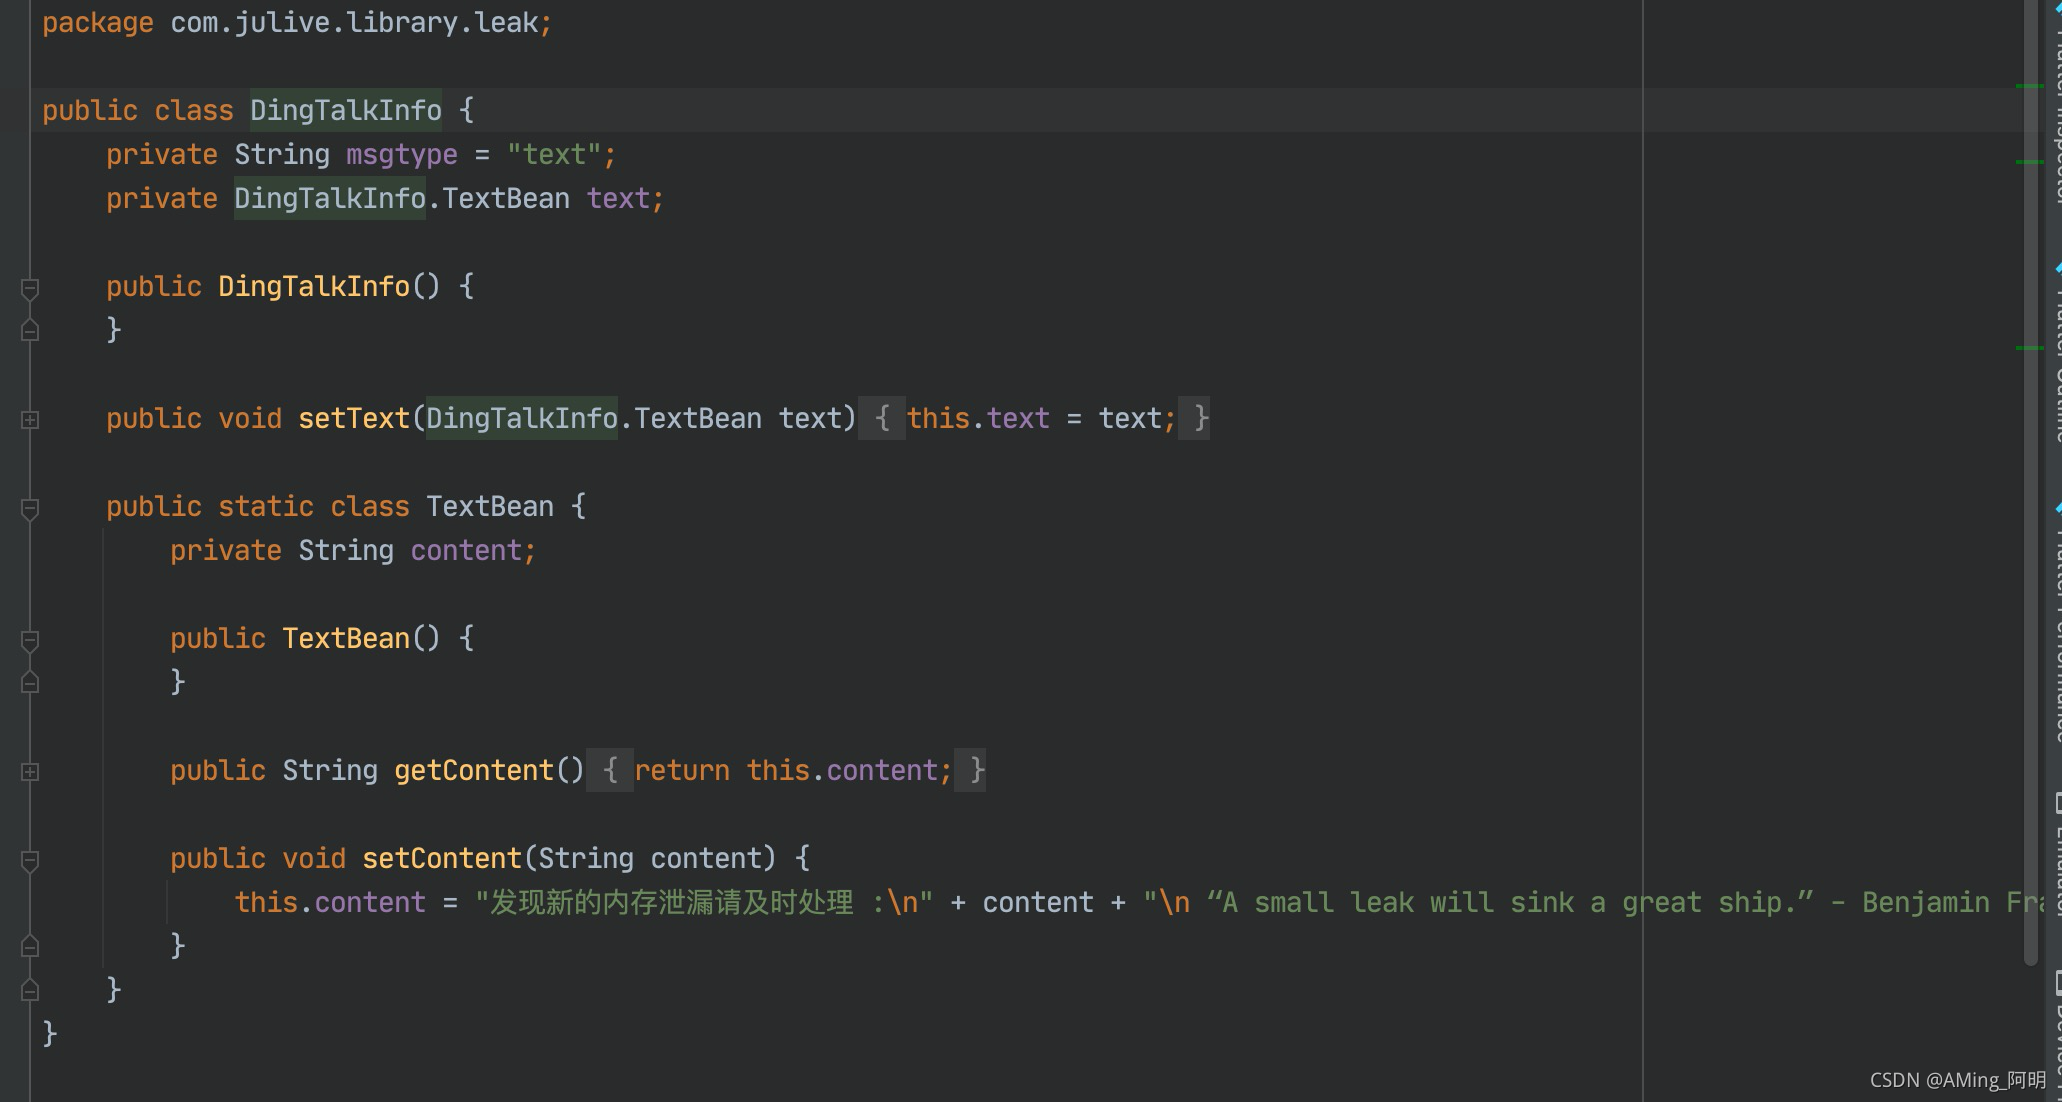Click the 'static' keyword before class TextBean

(266, 506)
